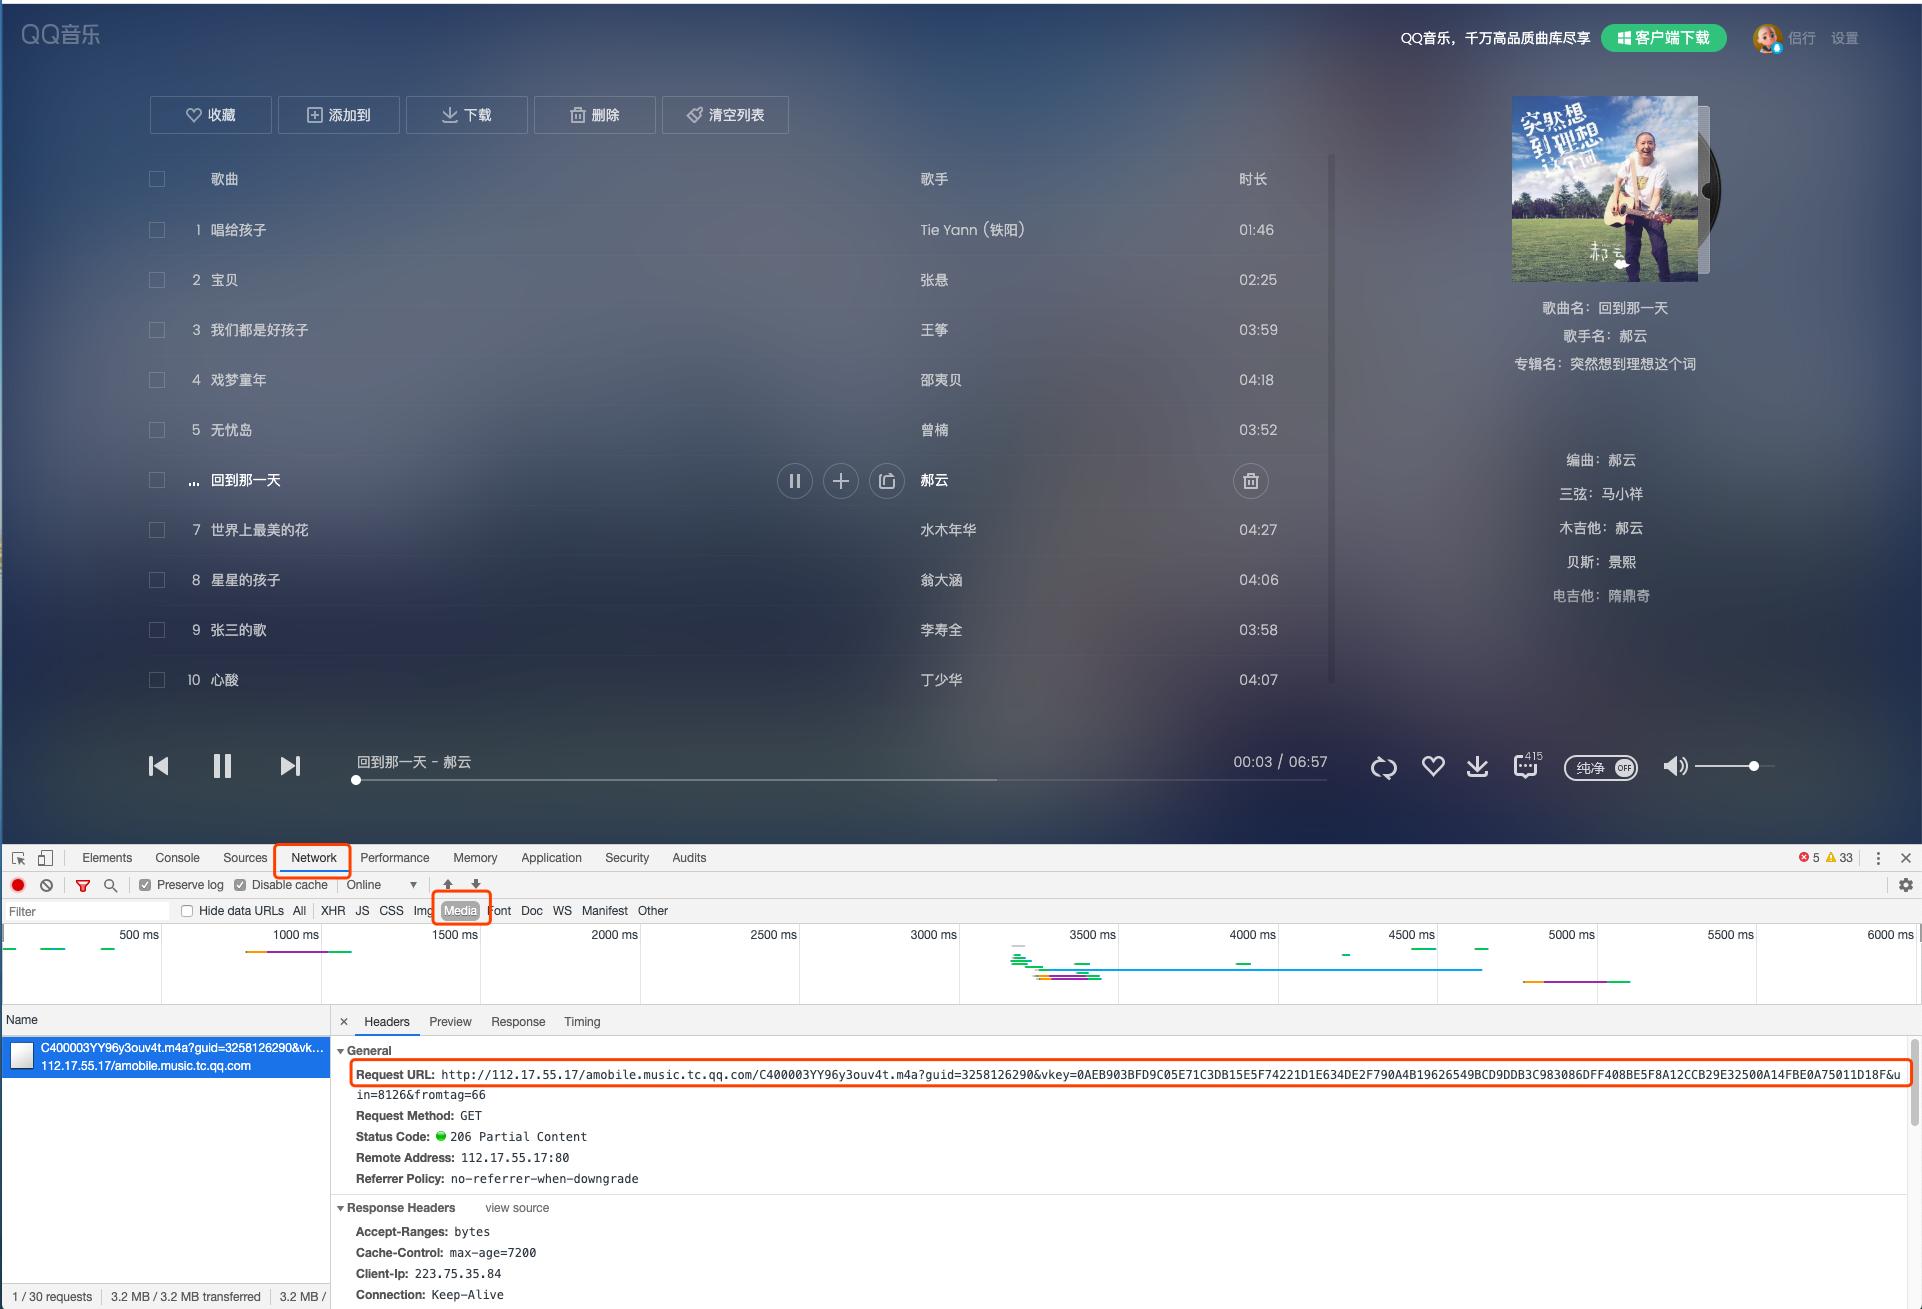Check the Hide data URLs checkbox

[187, 911]
